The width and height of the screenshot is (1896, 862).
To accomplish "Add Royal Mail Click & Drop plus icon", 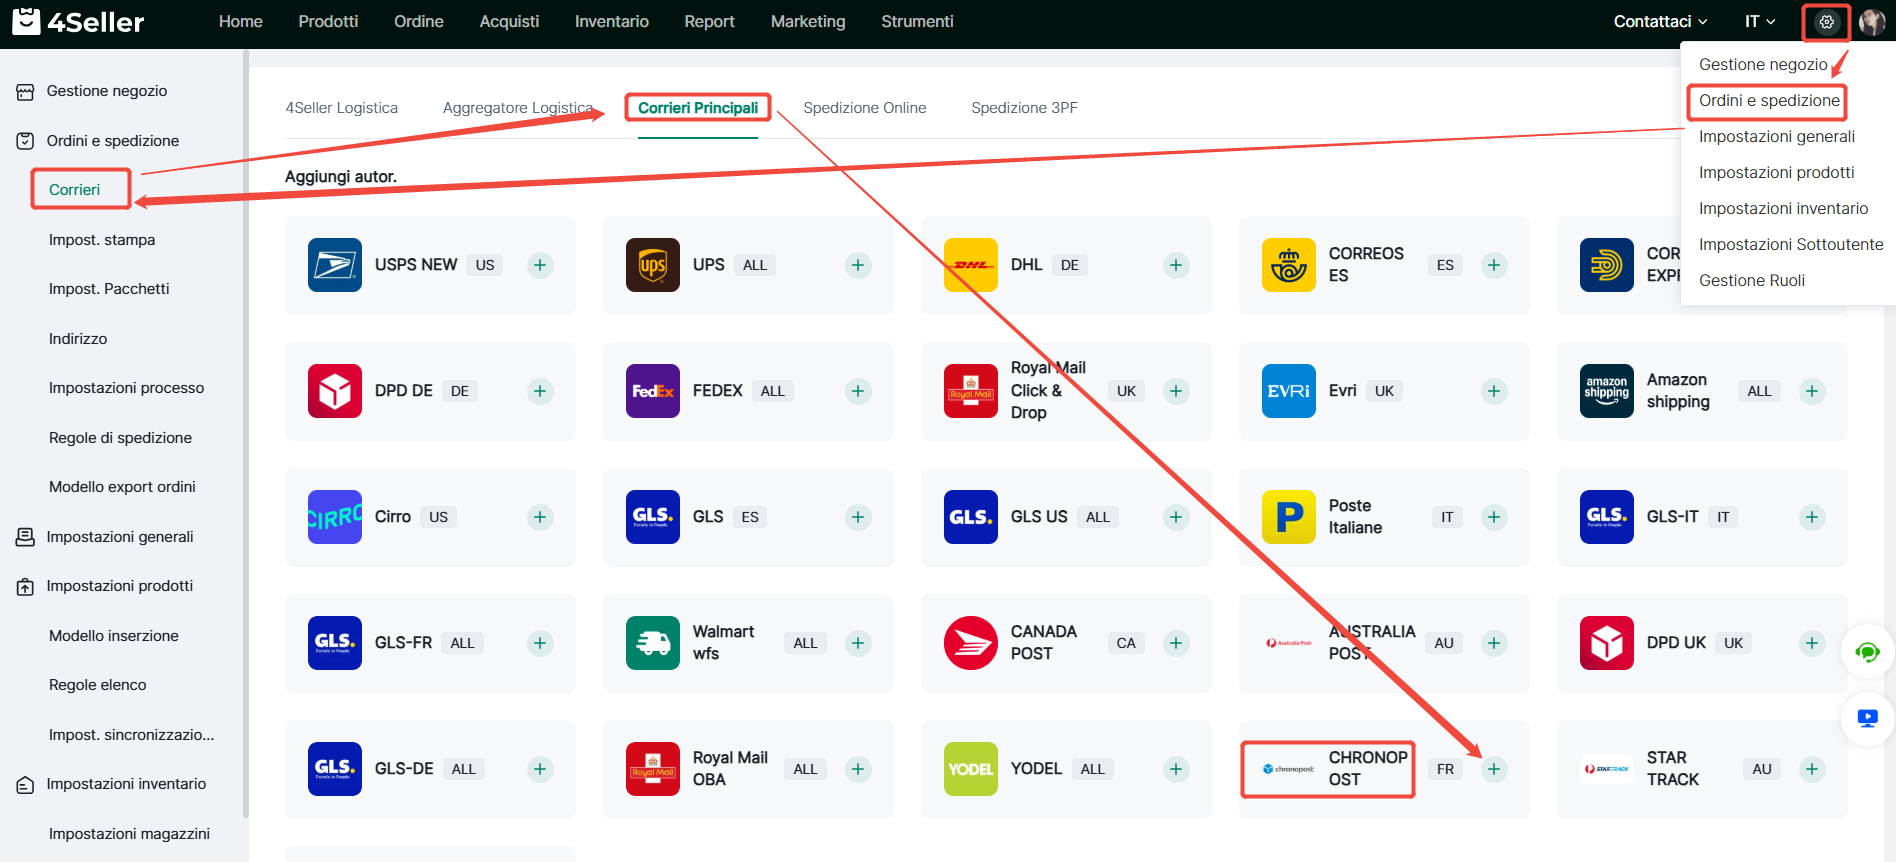I will tap(1176, 391).
